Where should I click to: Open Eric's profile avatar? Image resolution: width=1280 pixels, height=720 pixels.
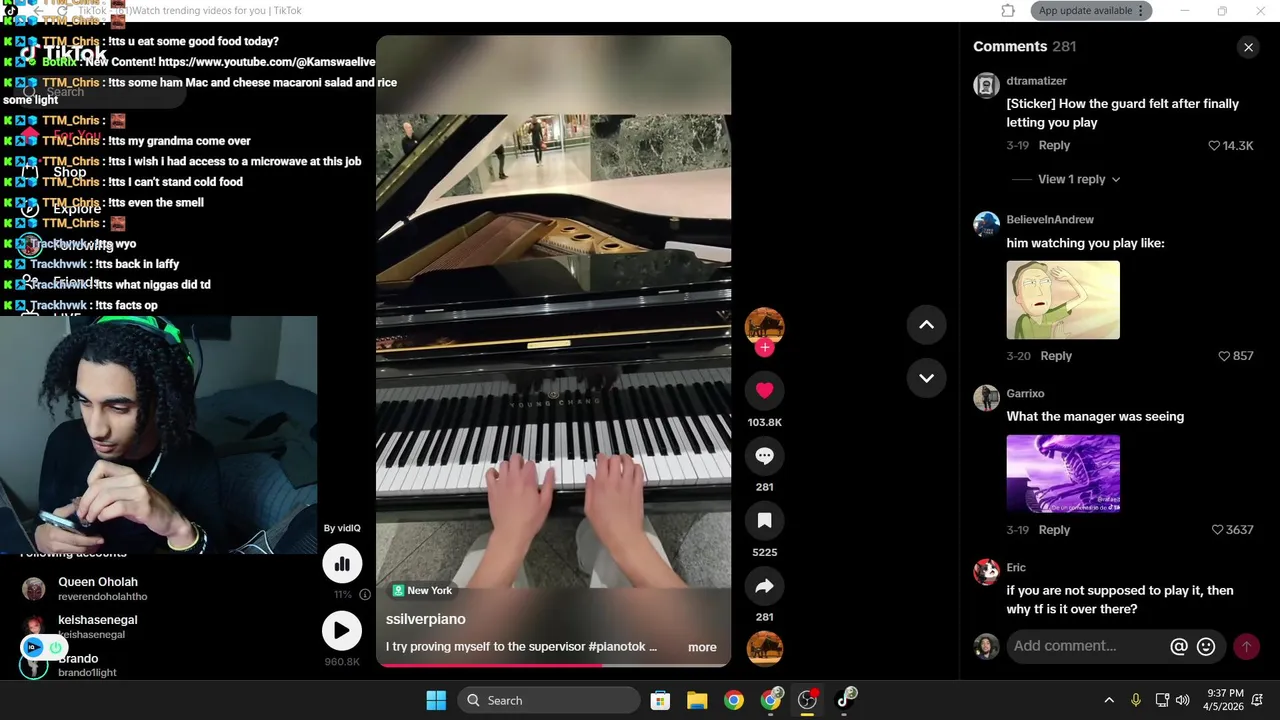click(x=986, y=572)
